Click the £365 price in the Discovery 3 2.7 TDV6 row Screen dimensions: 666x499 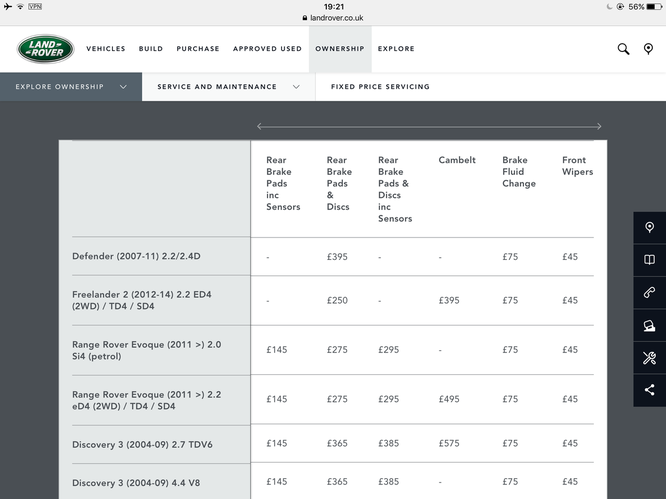click(337, 443)
